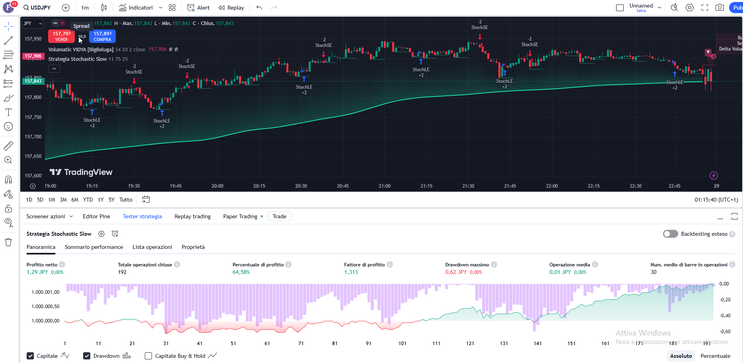This screenshot has height=363, width=743.
Task: Open the Fibonacci retracement tools
Action: click(x=8, y=55)
